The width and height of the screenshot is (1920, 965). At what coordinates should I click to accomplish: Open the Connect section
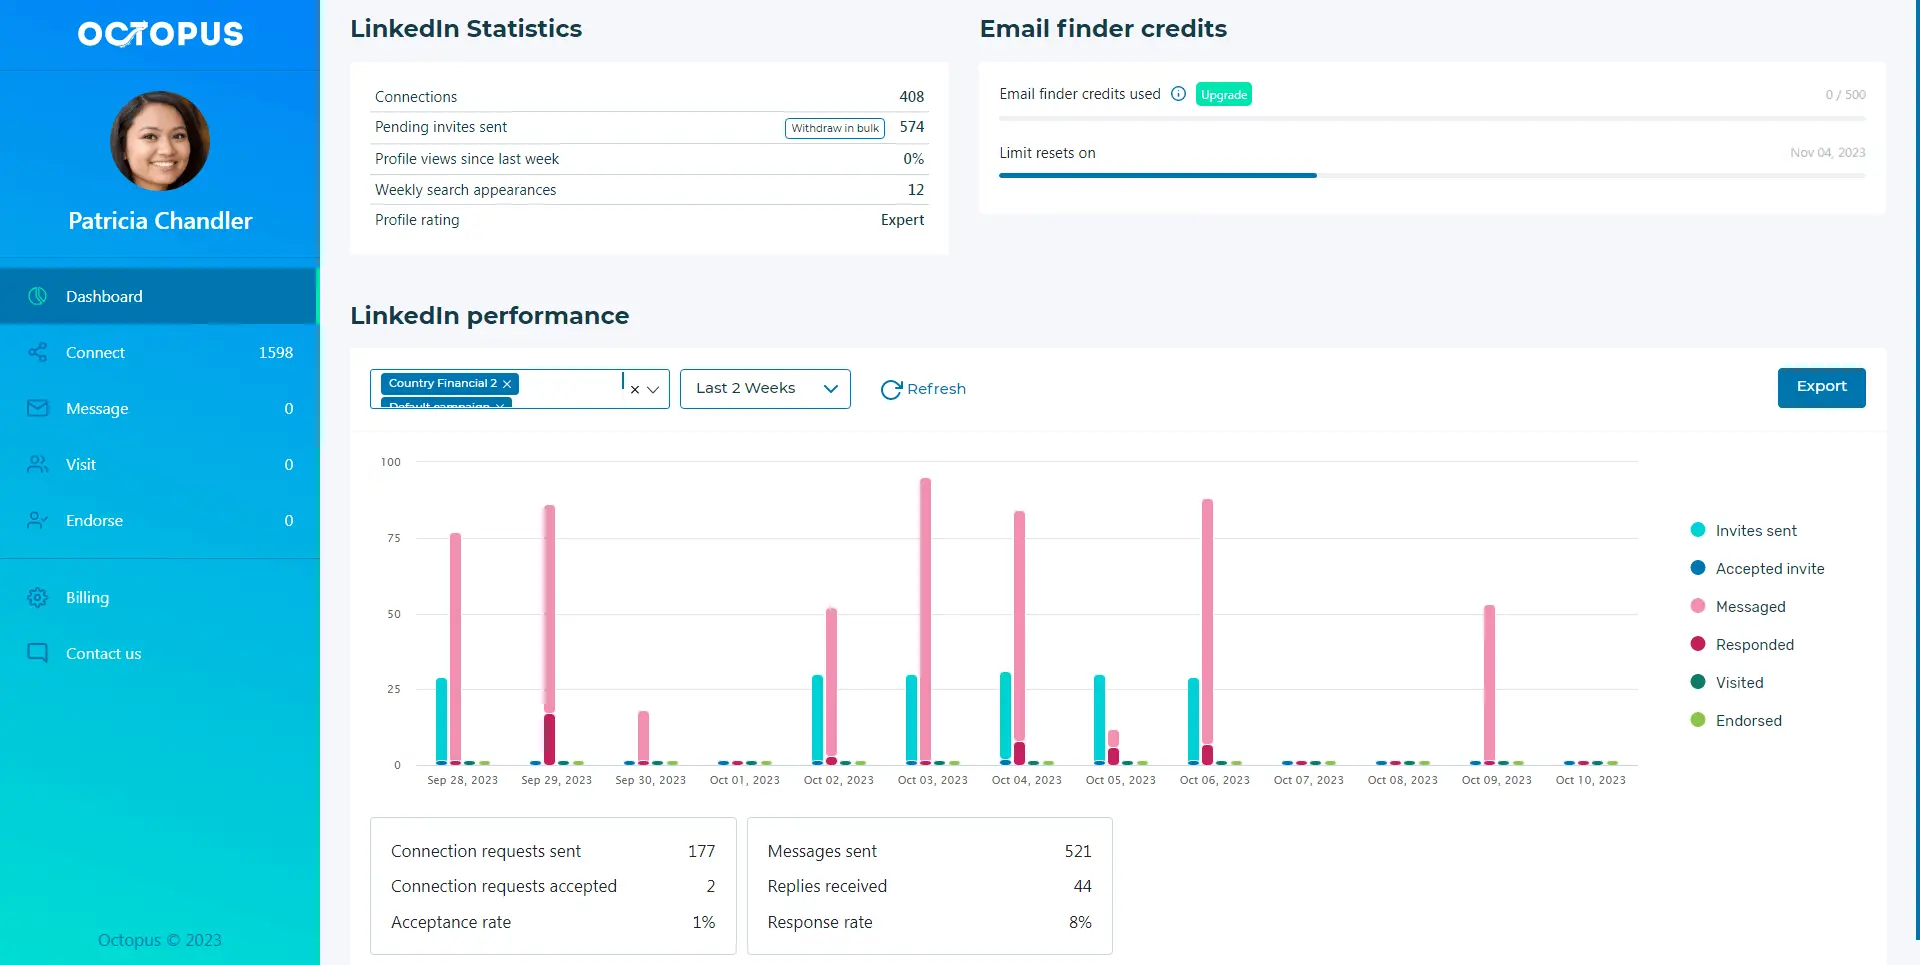pos(95,352)
